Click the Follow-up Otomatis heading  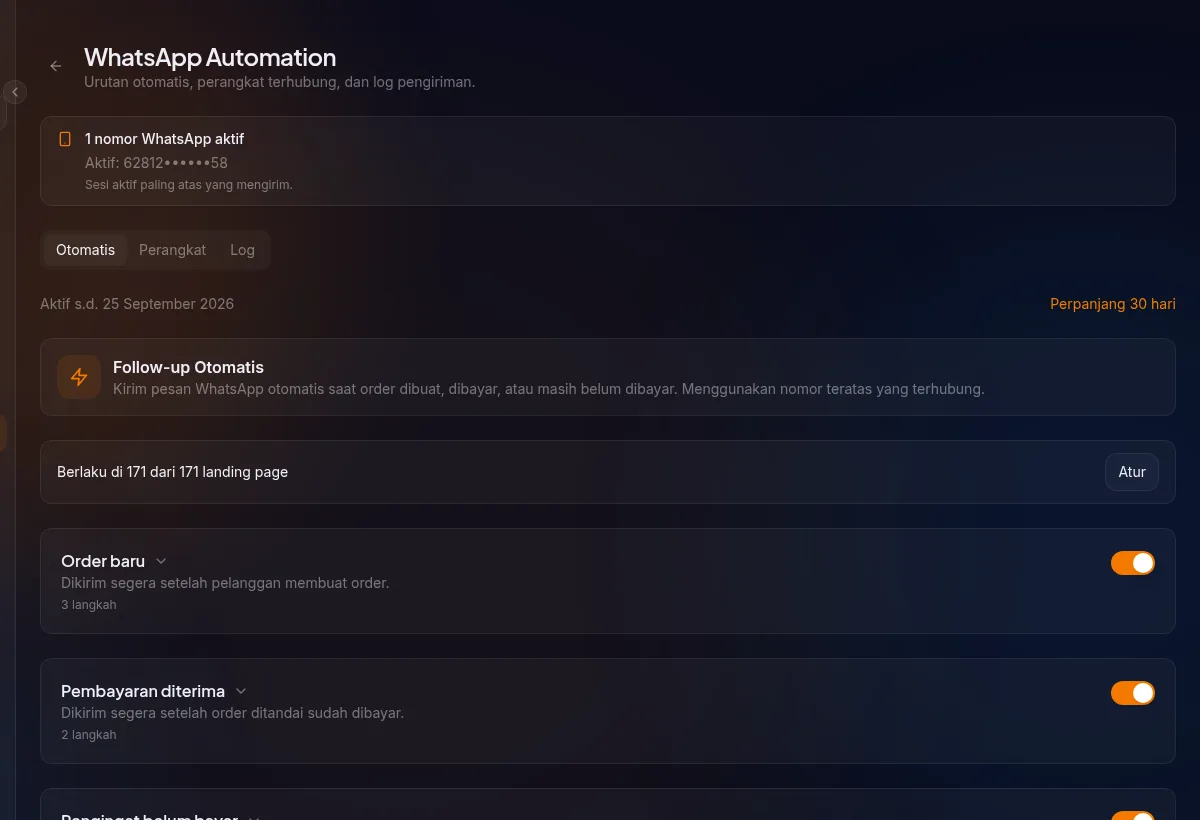pyautogui.click(x=188, y=368)
